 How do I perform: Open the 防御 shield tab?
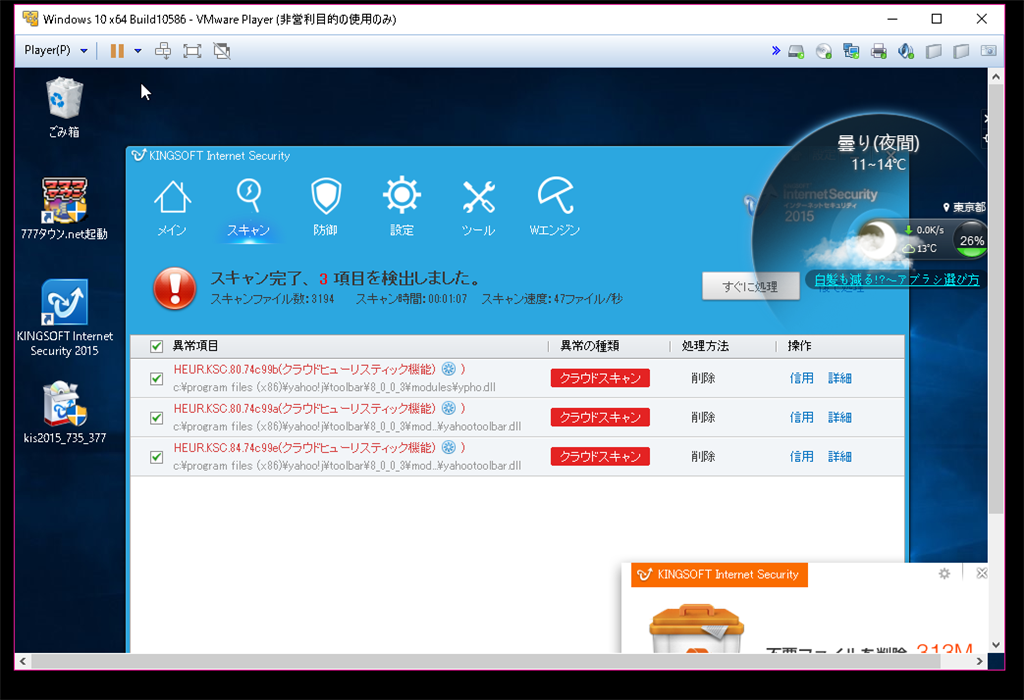coord(325,207)
